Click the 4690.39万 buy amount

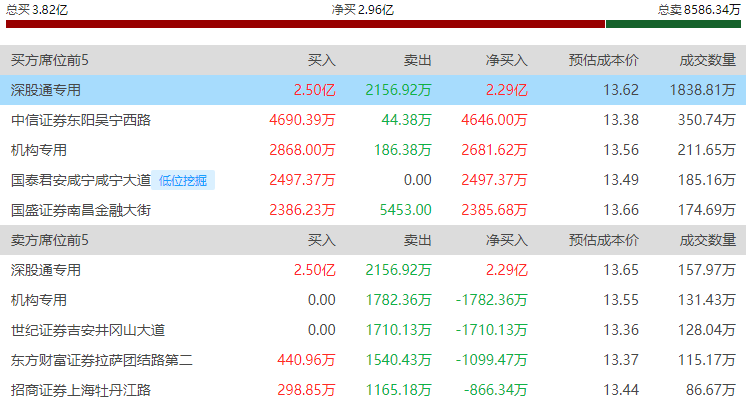[x=302, y=120]
